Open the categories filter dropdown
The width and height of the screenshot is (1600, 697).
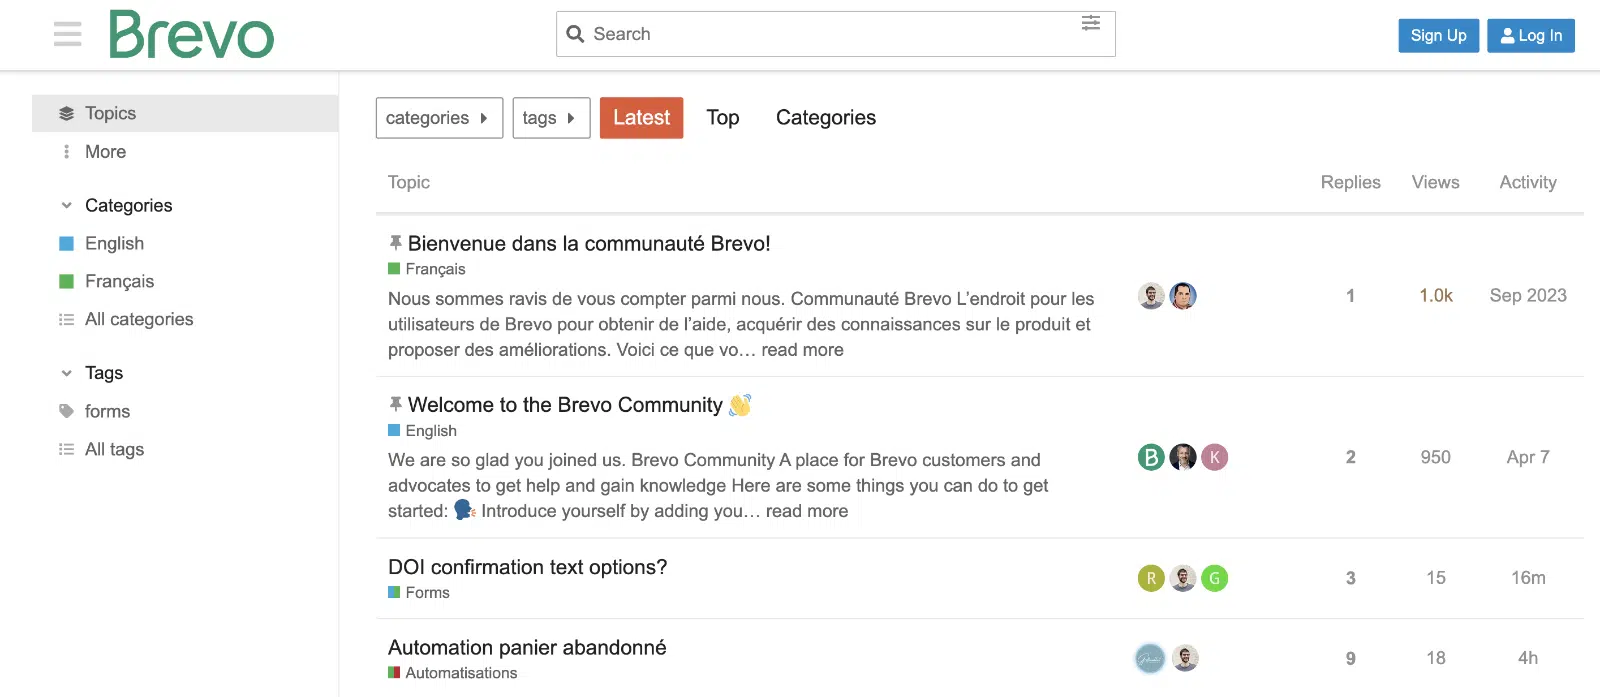439,118
